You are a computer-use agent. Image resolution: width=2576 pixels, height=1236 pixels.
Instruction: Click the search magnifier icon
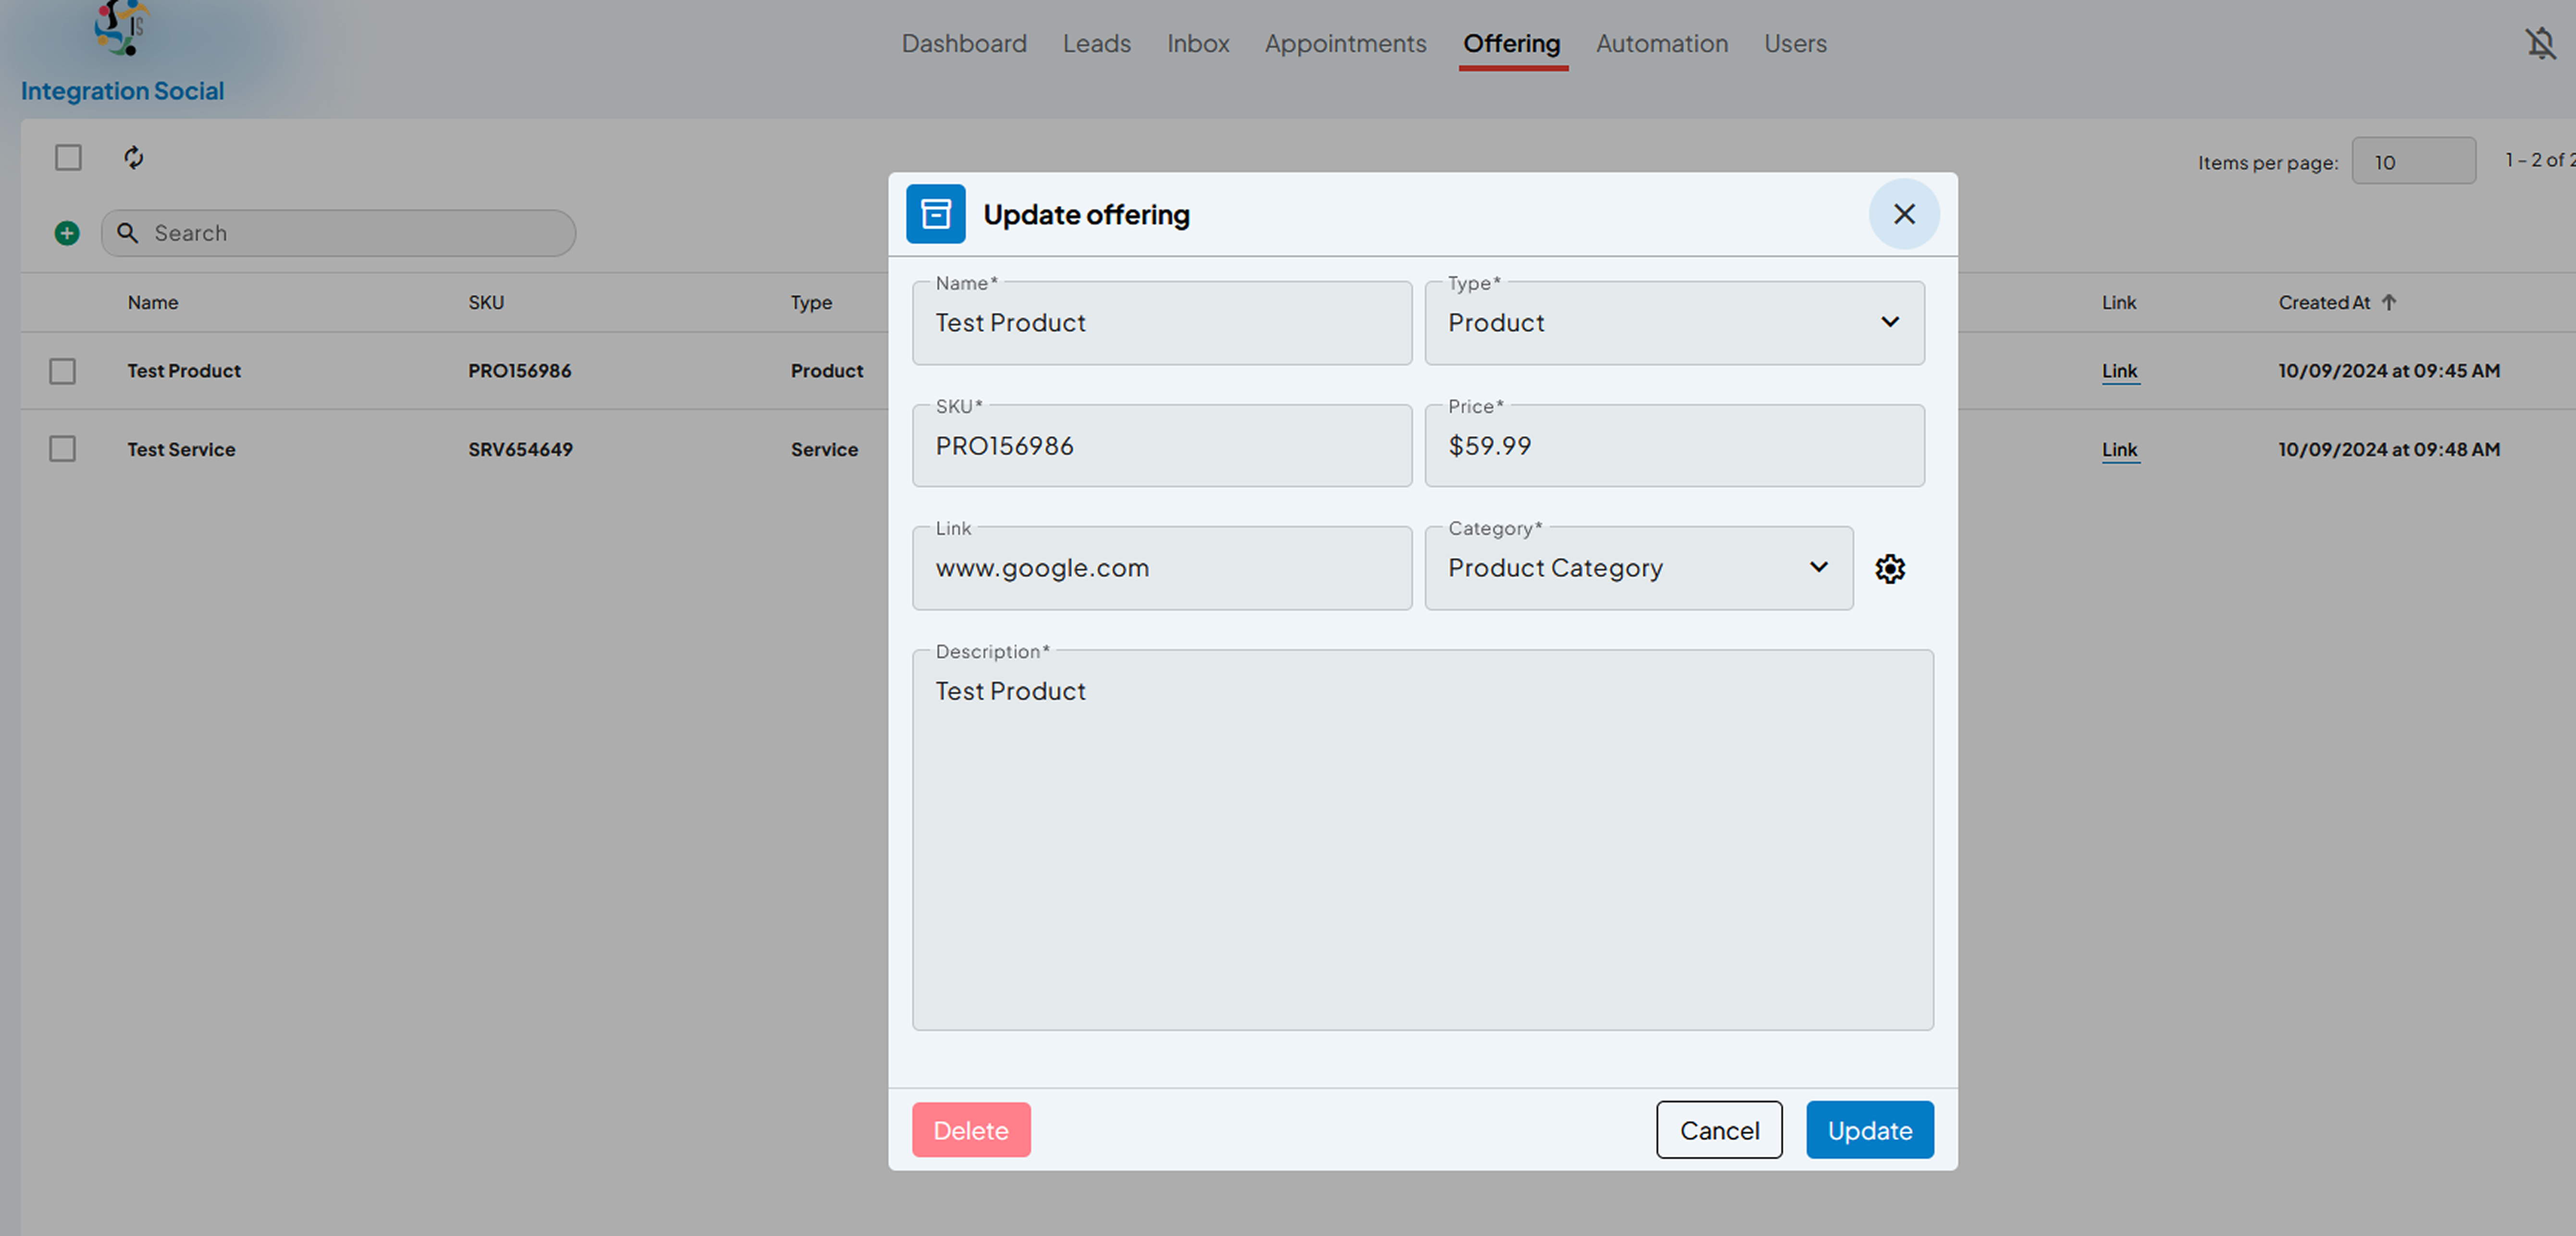tap(128, 233)
